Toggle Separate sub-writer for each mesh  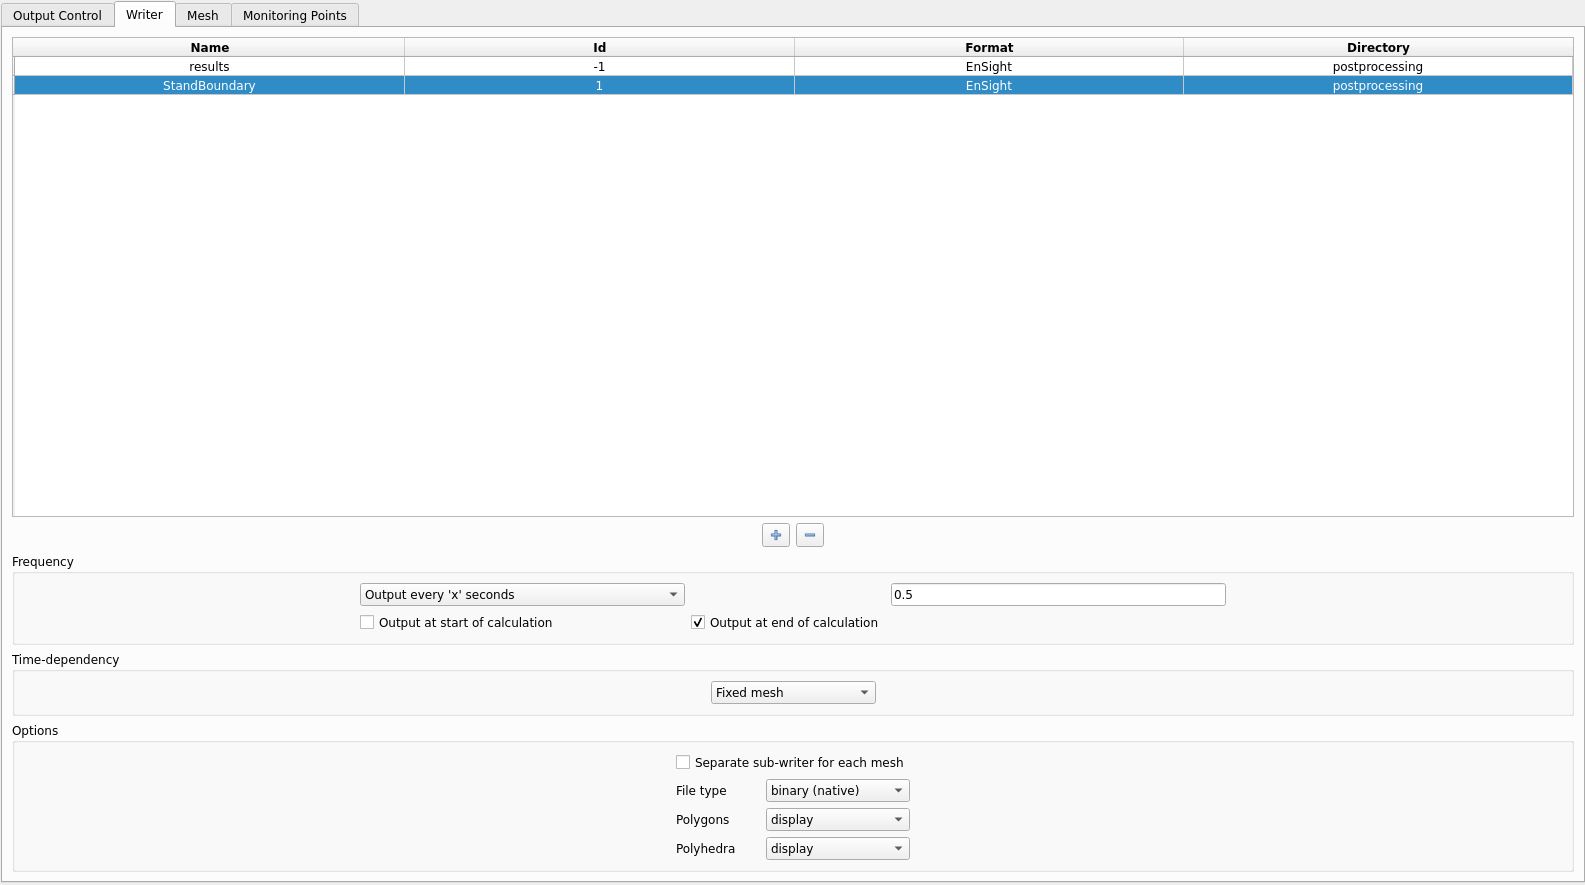tap(683, 762)
